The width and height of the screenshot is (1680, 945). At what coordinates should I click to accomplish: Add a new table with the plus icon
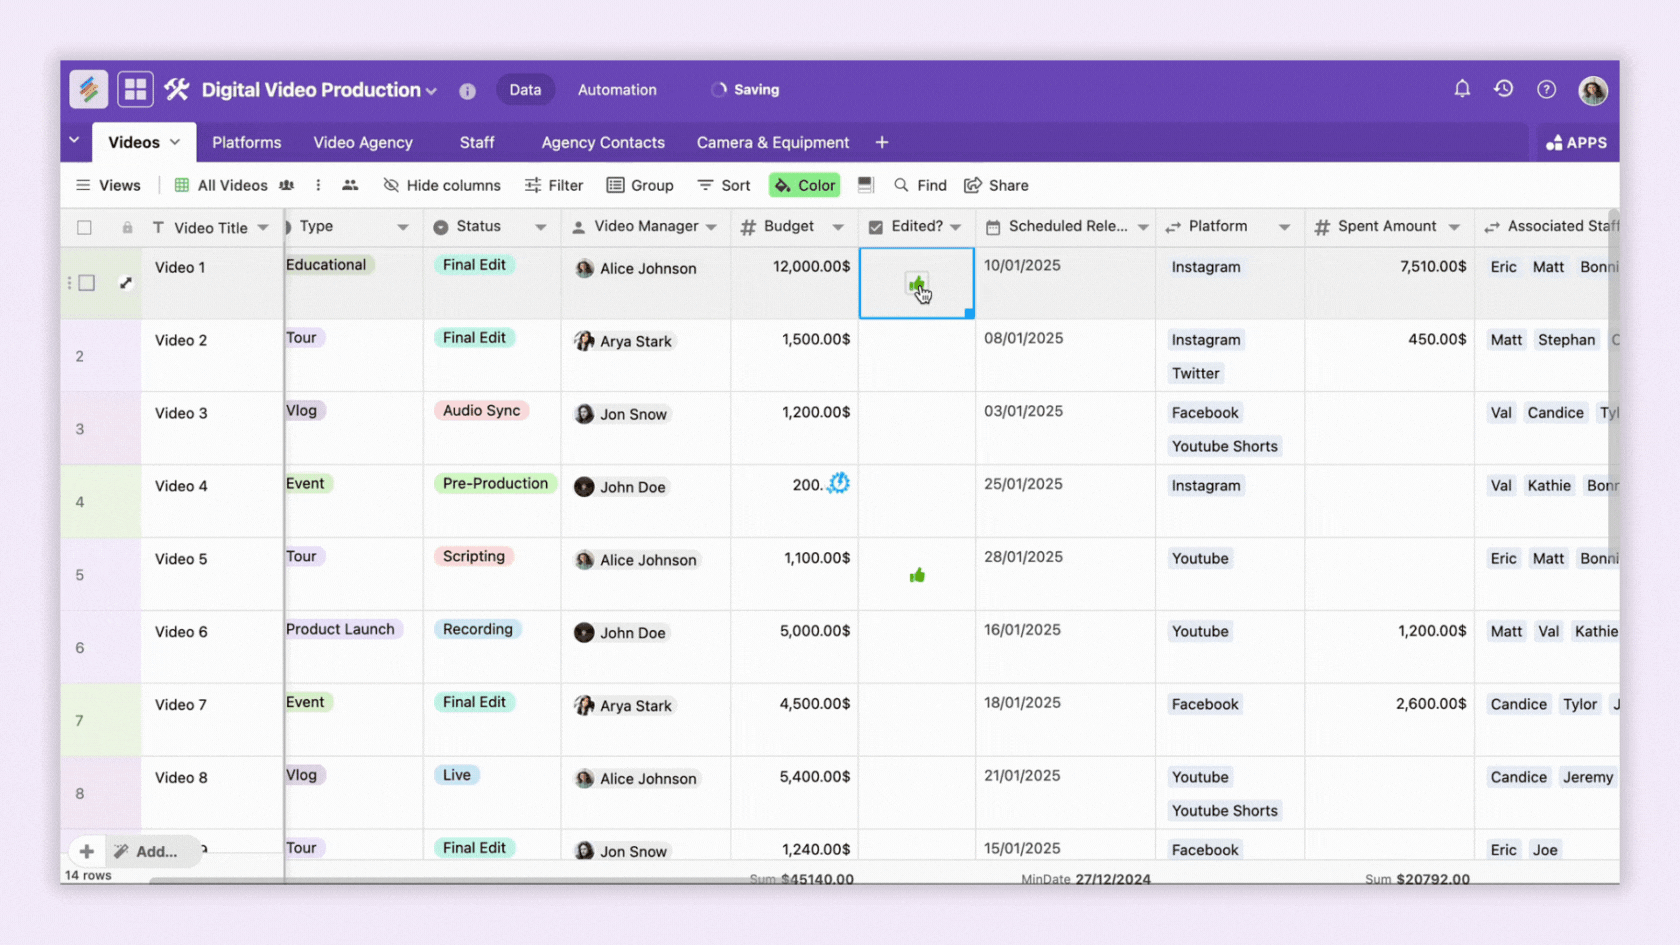[x=882, y=142]
